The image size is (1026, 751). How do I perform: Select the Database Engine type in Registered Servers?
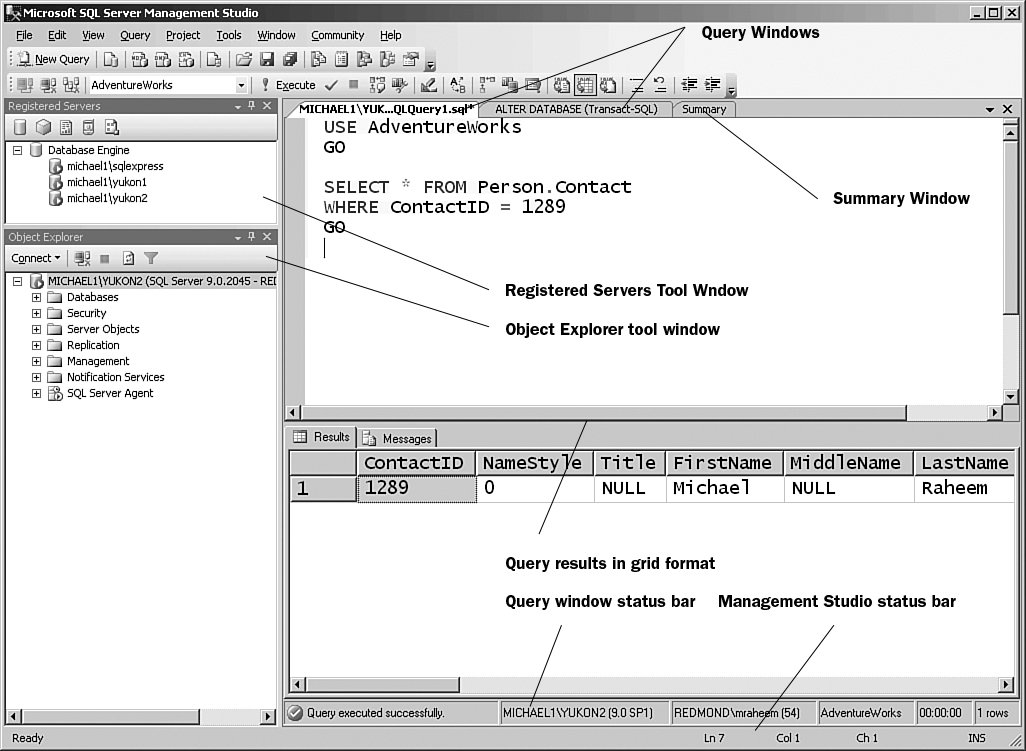[x=20, y=127]
